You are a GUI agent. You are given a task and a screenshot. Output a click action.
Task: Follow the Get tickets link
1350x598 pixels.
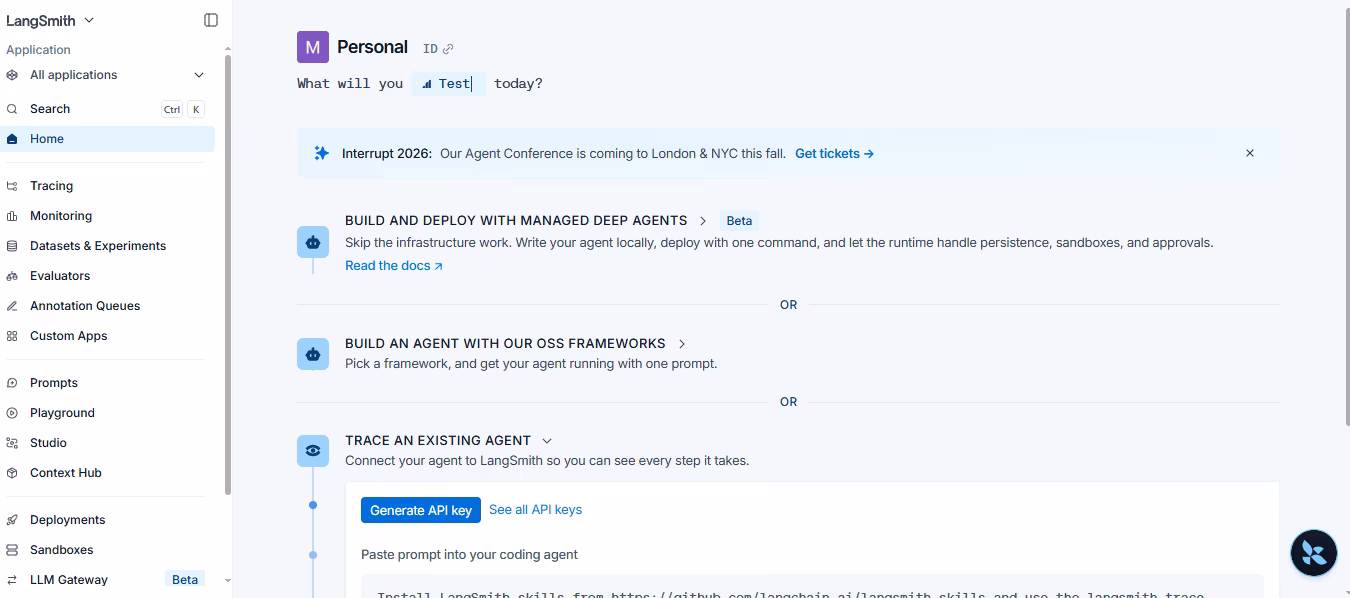tap(835, 153)
